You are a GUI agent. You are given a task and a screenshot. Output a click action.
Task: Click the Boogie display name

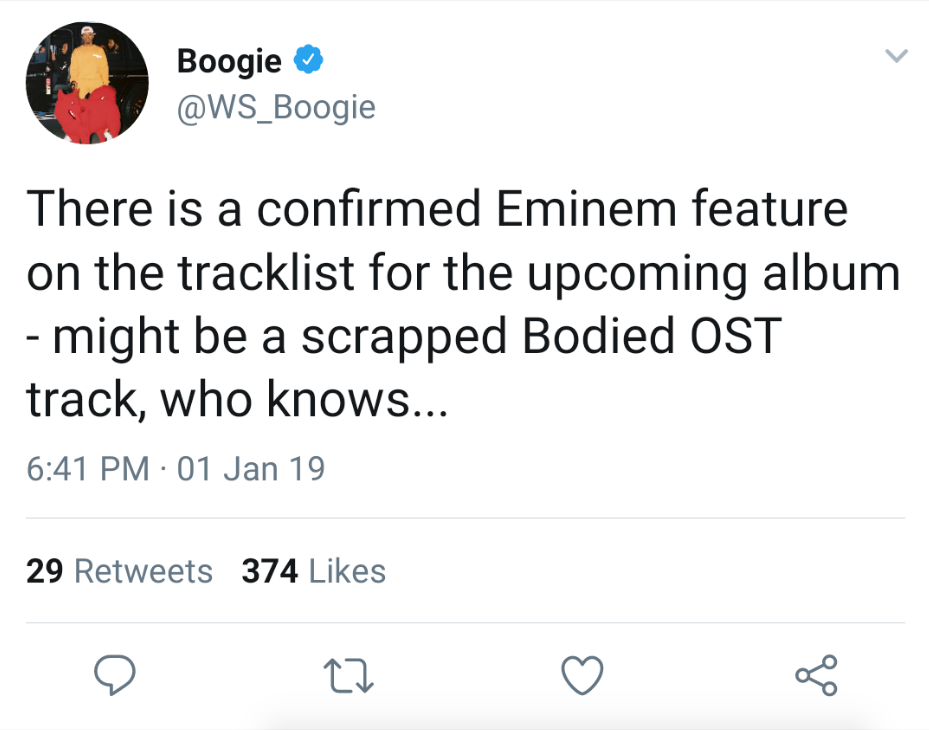click(x=229, y=62)
